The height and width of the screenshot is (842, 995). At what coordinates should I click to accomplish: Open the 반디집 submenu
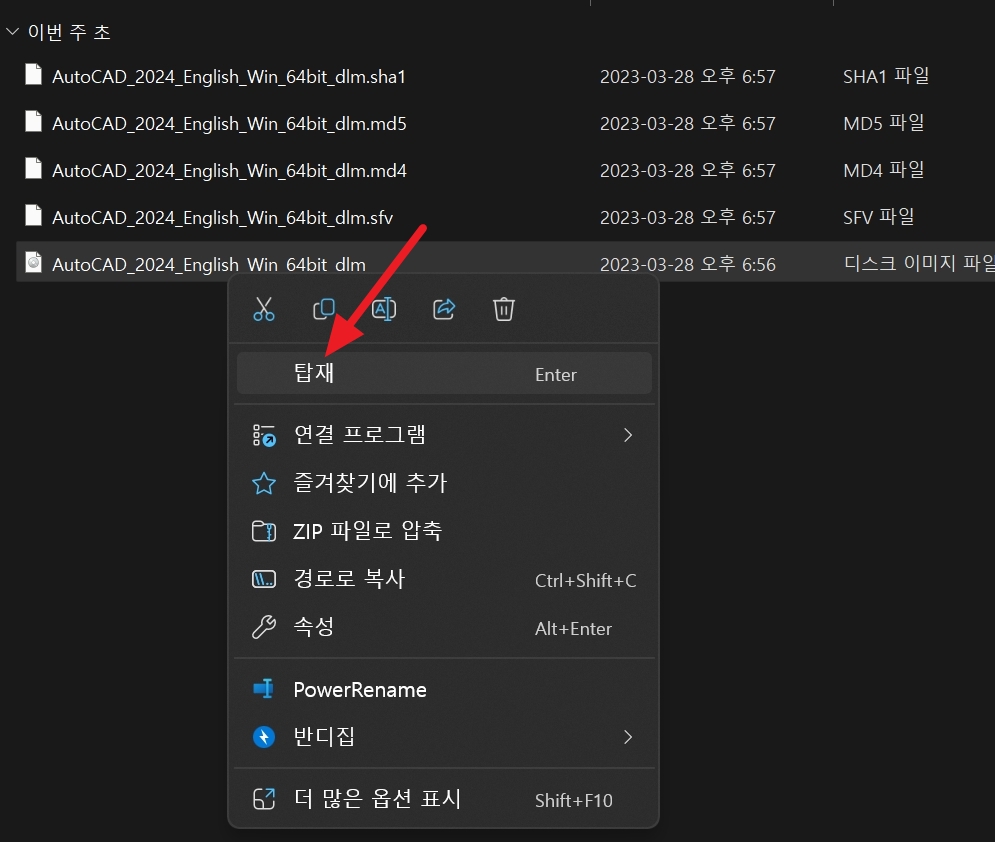click(444, 737)
